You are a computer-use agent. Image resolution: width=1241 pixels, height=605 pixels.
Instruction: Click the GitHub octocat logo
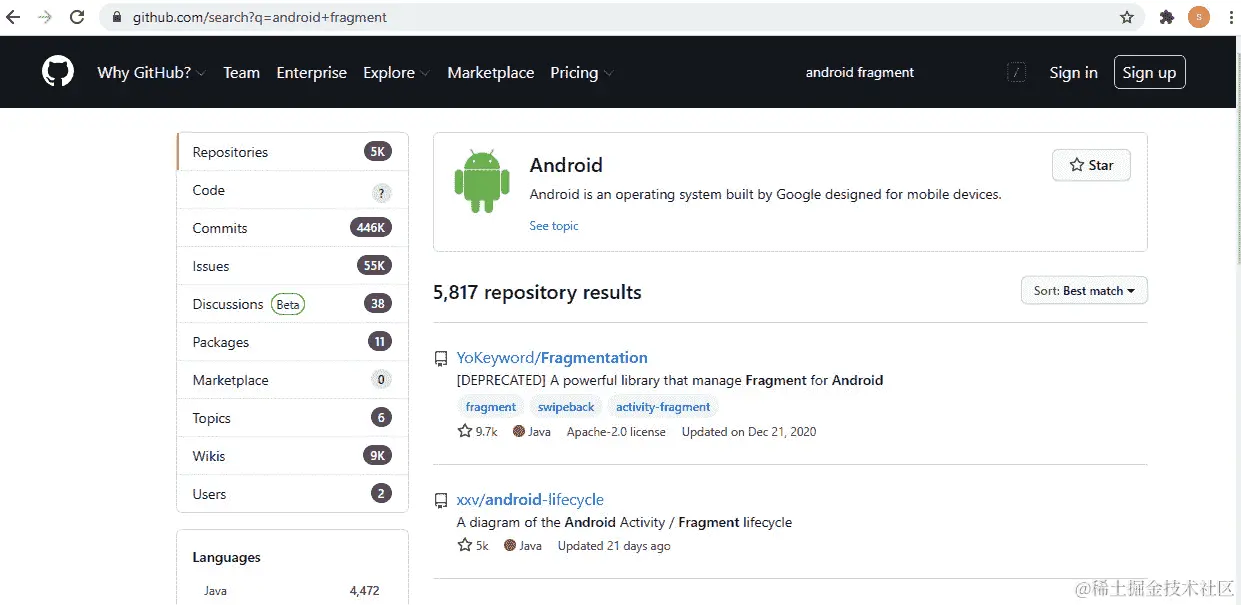(x=57, y=71)
